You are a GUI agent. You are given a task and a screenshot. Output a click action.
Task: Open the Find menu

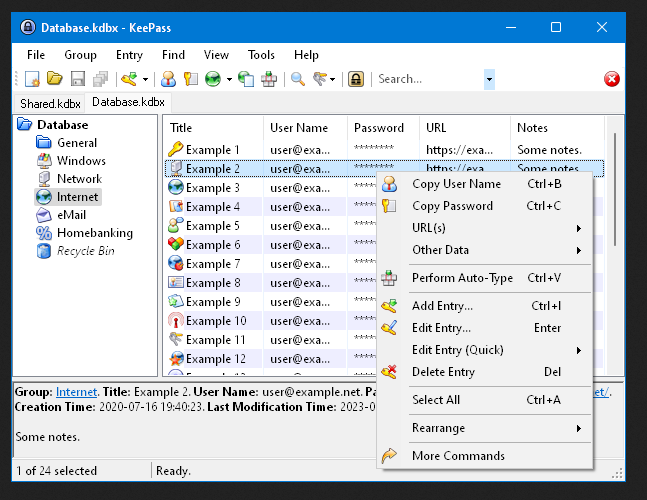[x=173, y=55]
